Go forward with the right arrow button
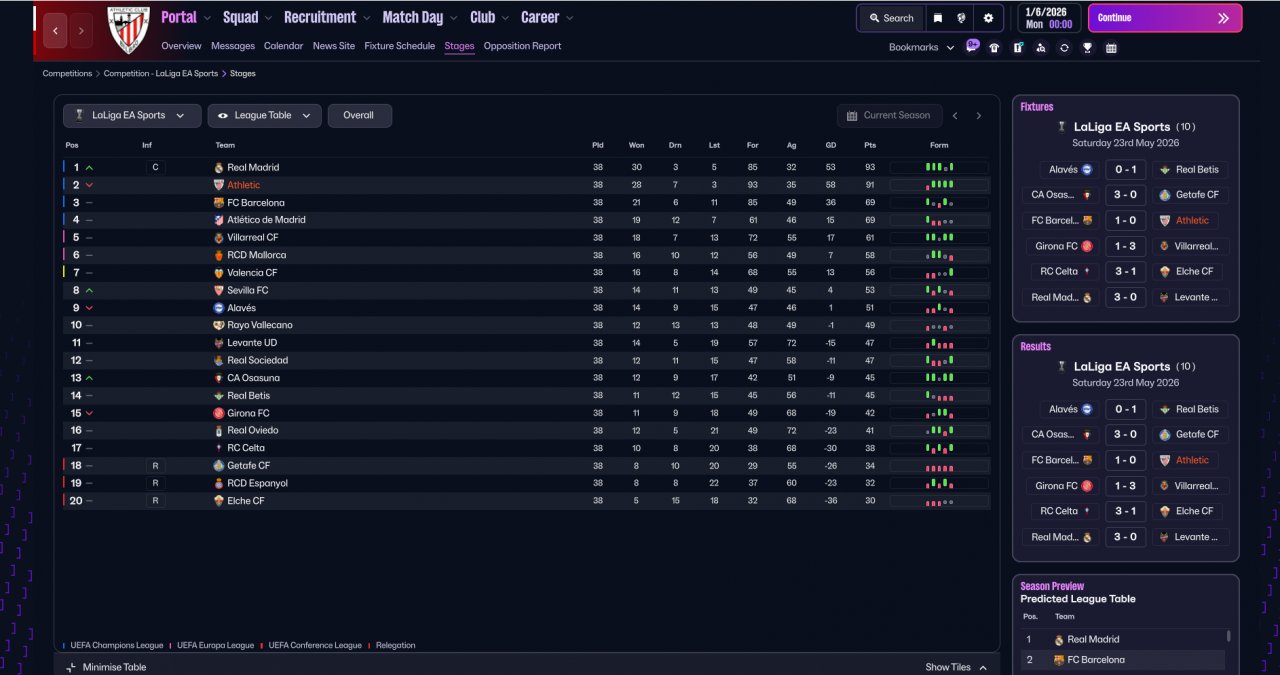Image resolution: width=1280 pixels, height=675 pixels. 81,31
